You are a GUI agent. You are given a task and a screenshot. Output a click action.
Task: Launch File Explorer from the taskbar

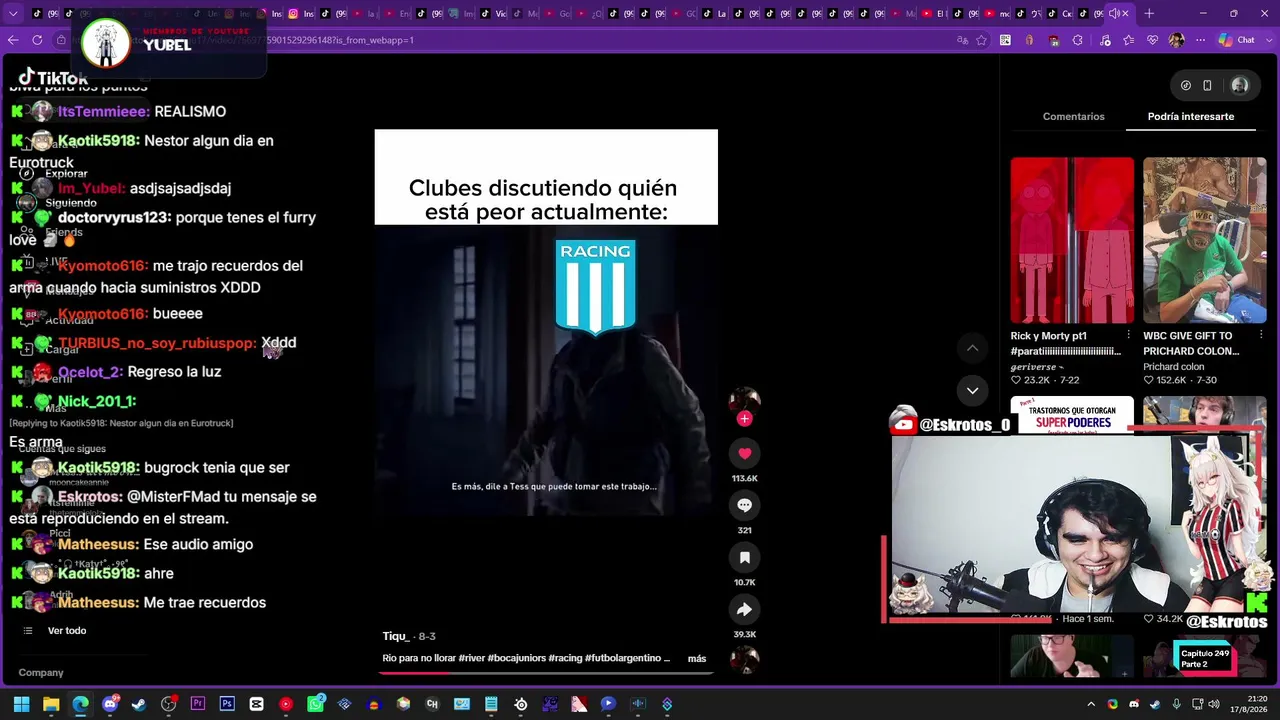pyautogui.click(x=51, y=704)
